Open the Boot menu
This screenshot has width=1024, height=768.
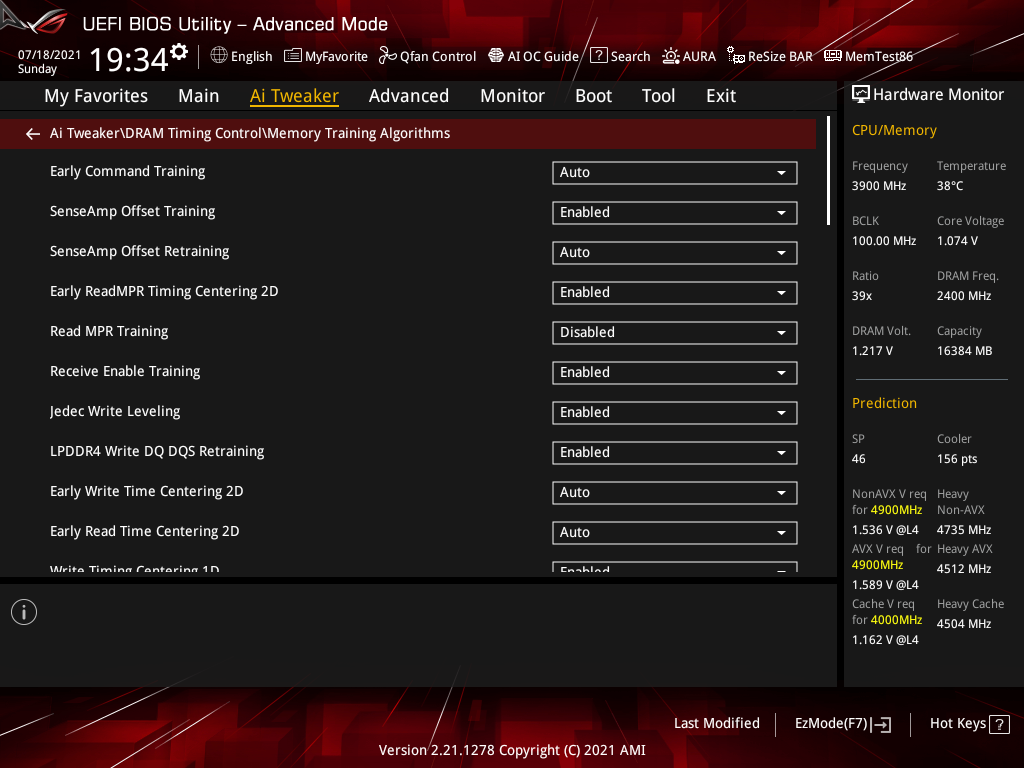tap(593, 95)
